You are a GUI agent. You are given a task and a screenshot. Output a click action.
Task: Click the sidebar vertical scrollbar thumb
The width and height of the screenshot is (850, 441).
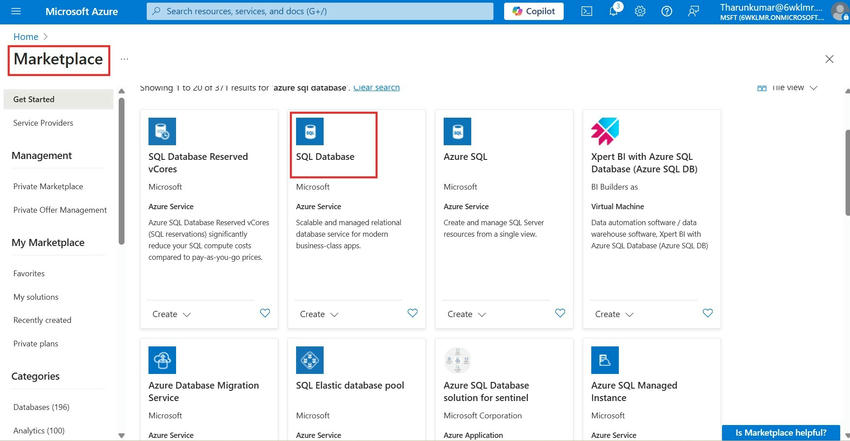tap(121, 171)
